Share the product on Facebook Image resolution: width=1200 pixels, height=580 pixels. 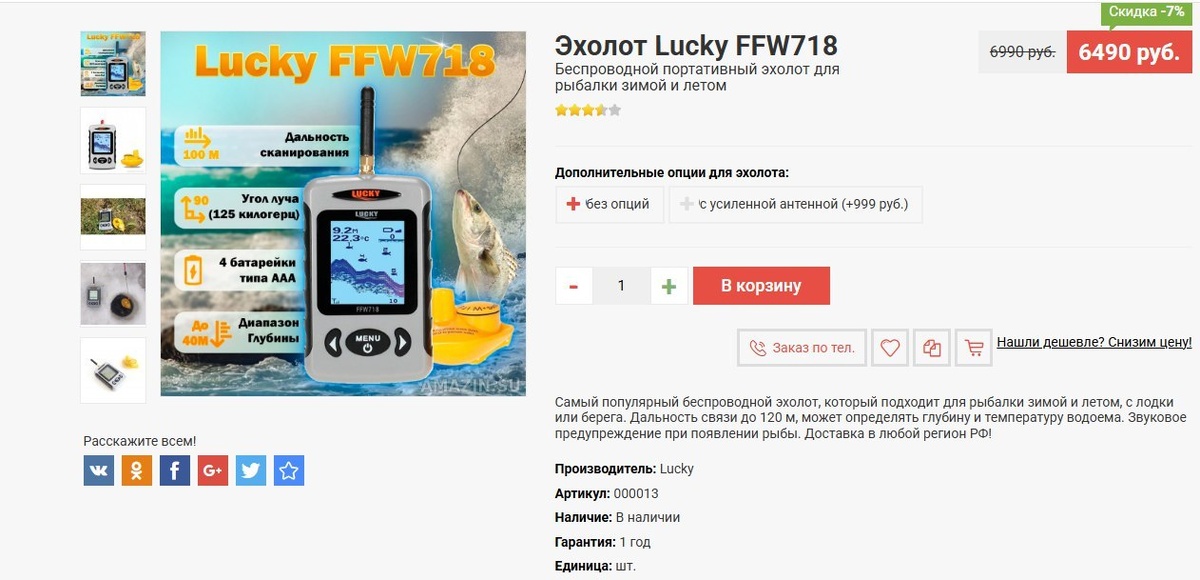(175, 470)
